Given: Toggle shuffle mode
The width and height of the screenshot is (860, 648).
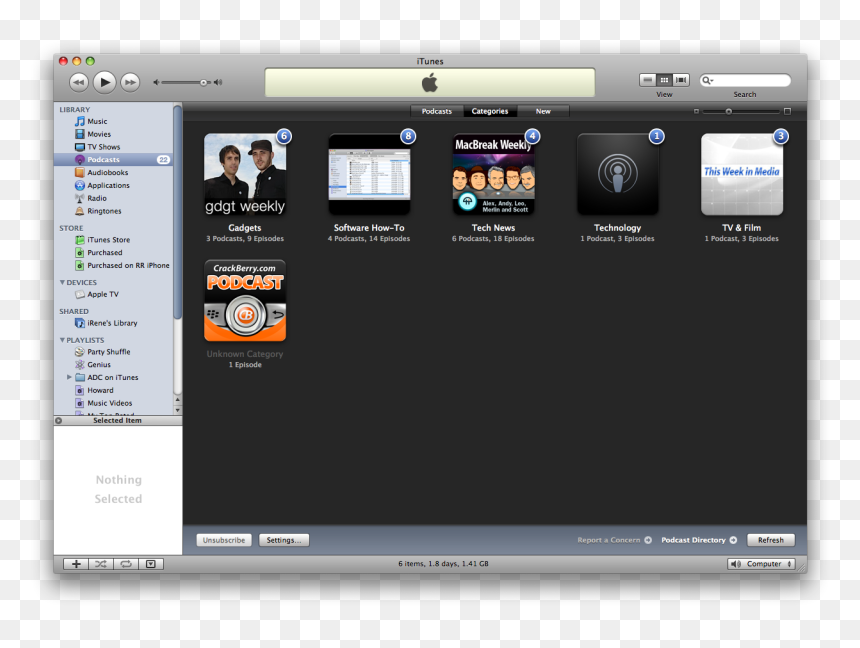Looking at the screenshot, I should coord(101,564).
